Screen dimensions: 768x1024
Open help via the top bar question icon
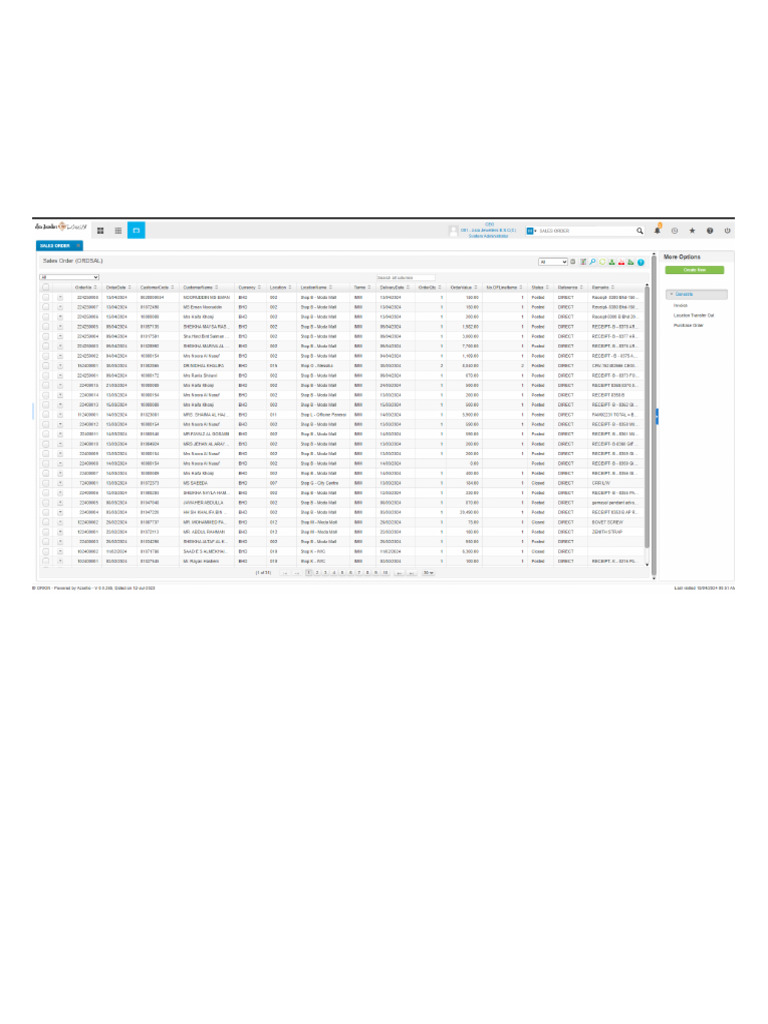coord(710,231)
